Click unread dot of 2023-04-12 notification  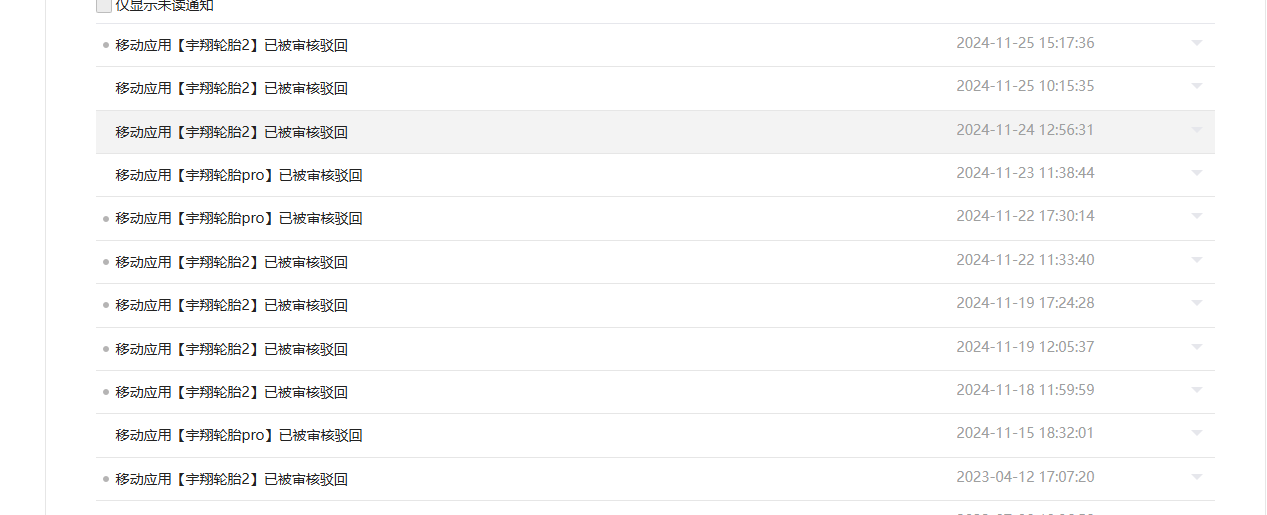click(106, 479)
